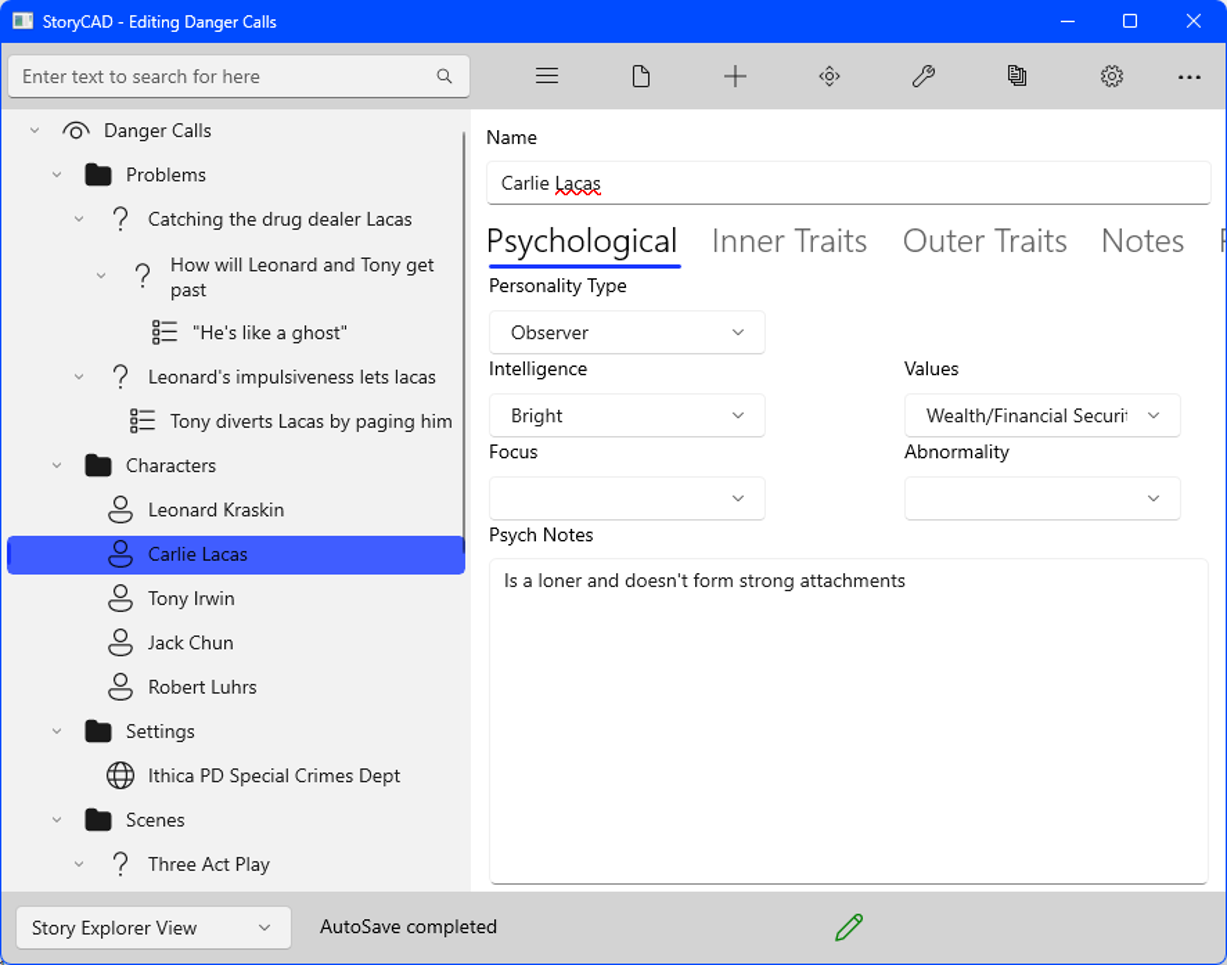Open the settings gear icon

pos(1111,77)
